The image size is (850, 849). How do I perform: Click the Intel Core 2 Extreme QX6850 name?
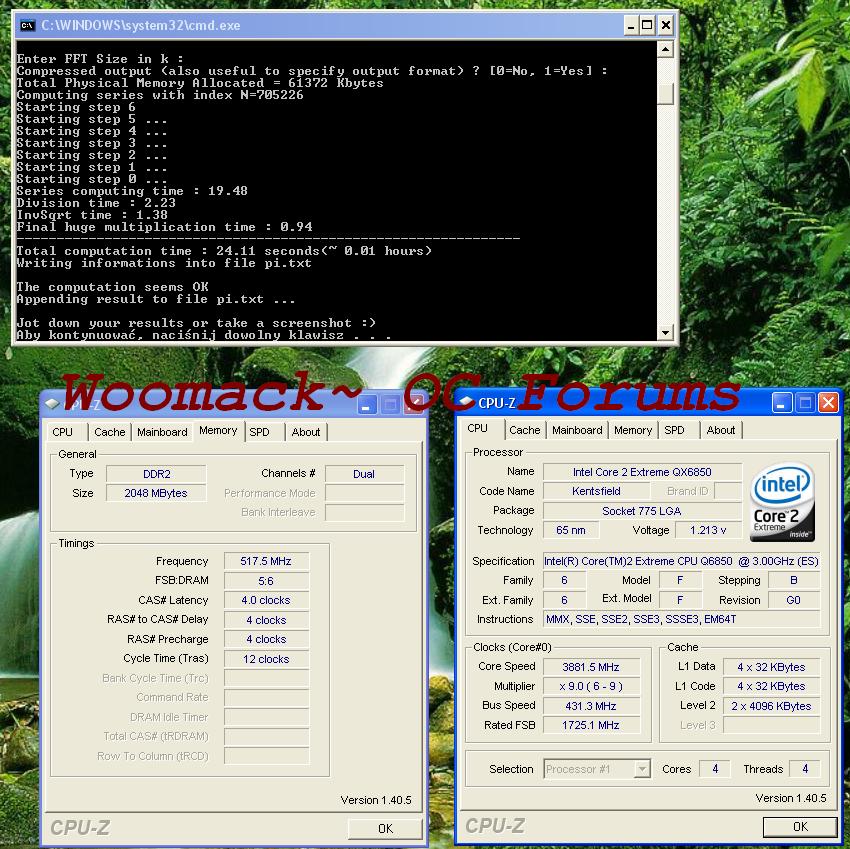pos(642,472)
